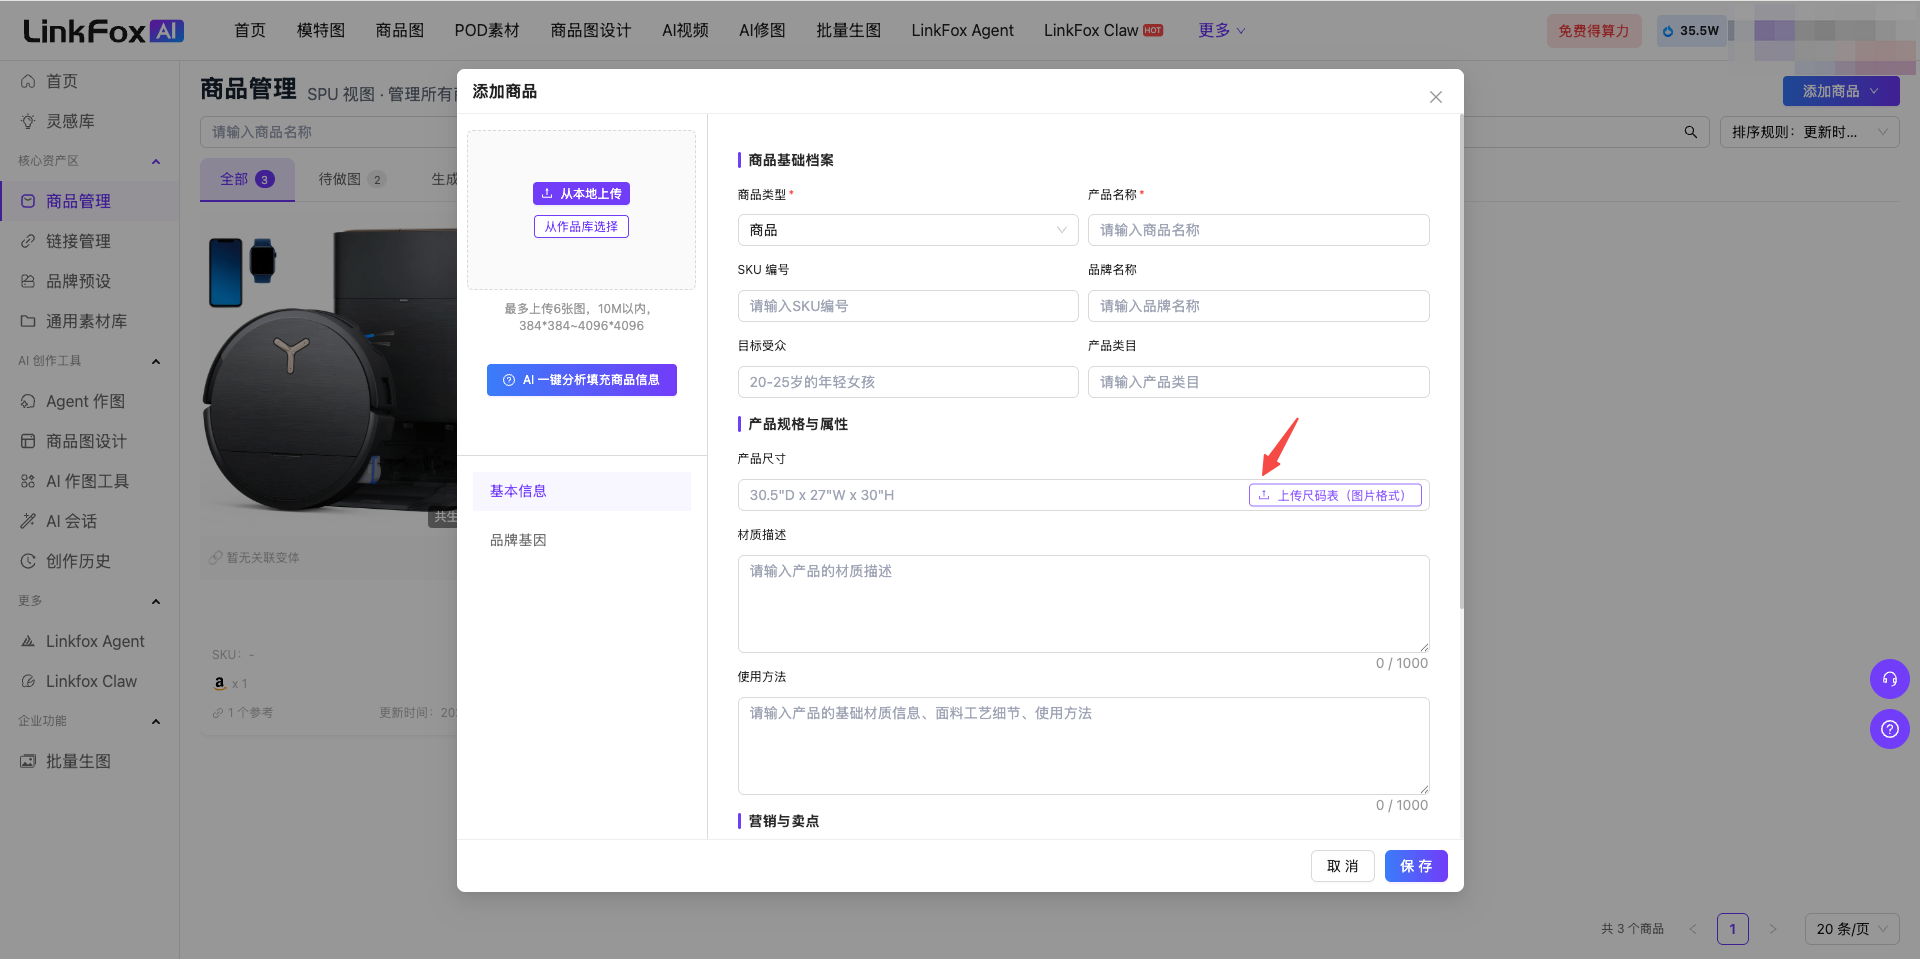This screenshot has height=959, width=1920.
Task: Open POD素材 in top navigation
Action: pos(487,31)
